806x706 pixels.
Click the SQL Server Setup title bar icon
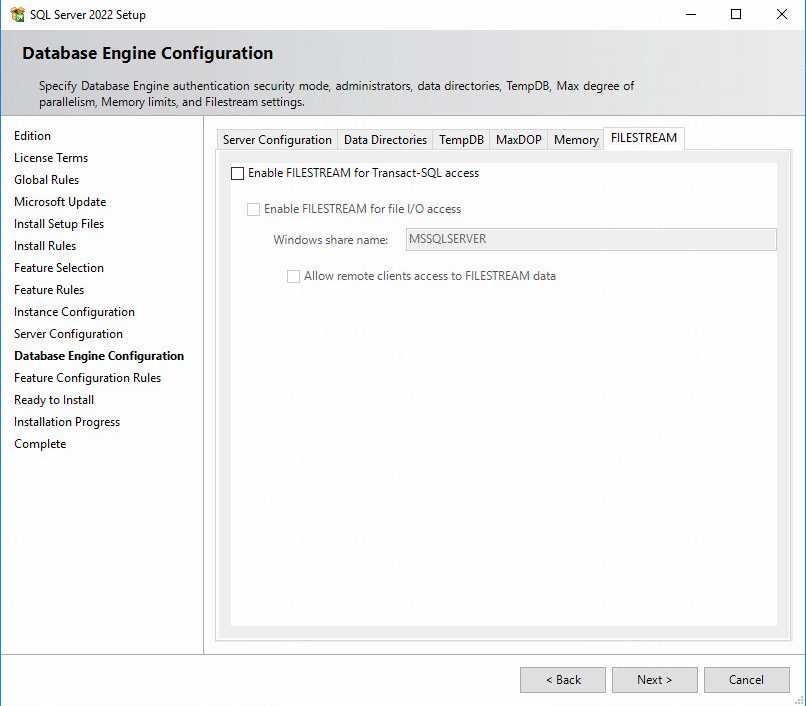pyautogui.click(x=17, y=14)
